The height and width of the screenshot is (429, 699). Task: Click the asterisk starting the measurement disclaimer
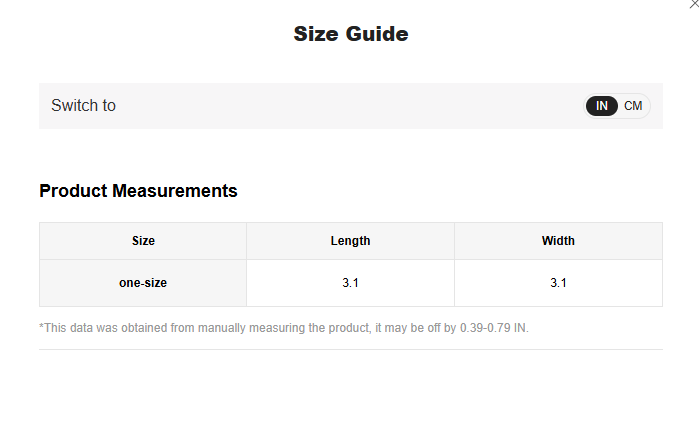tap(42, 327)
